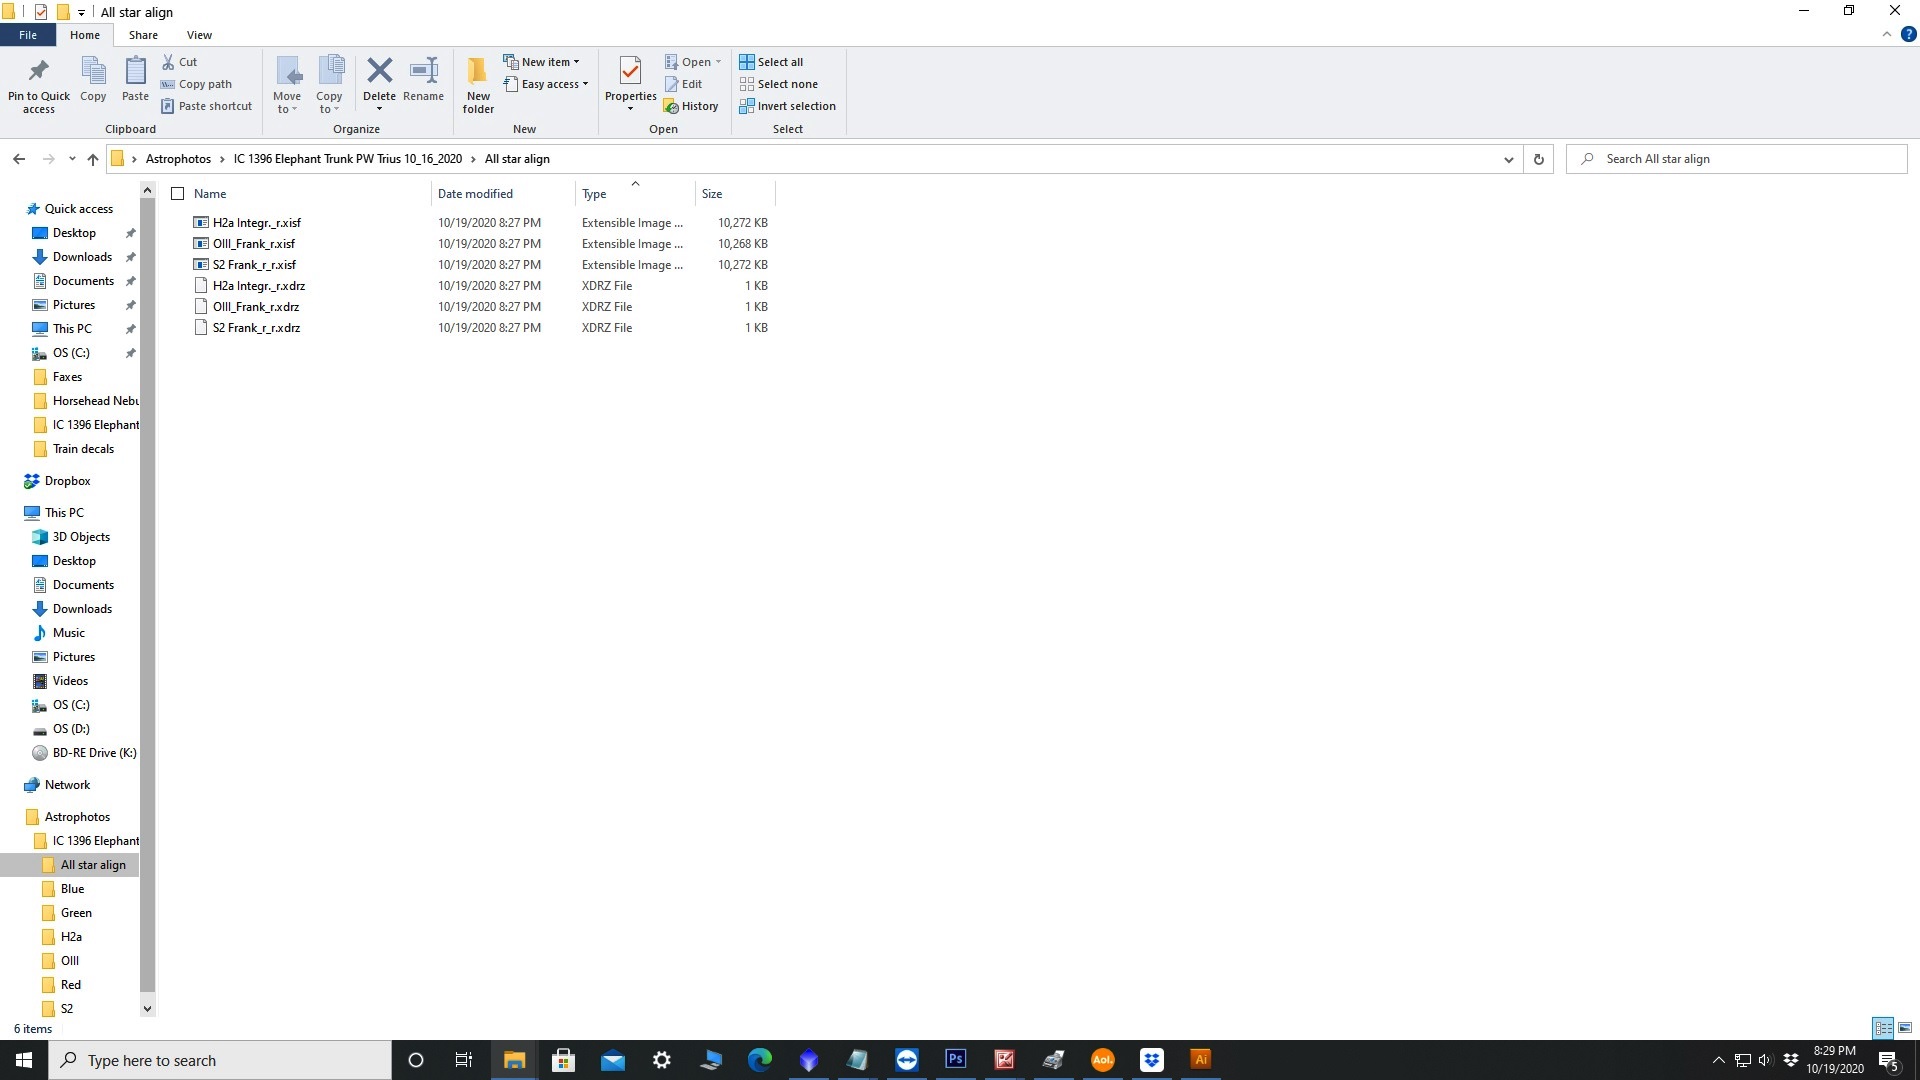Click the Delete icon in Organize group
This screenshot has width=1920, height=1080.
coord(378,75)
